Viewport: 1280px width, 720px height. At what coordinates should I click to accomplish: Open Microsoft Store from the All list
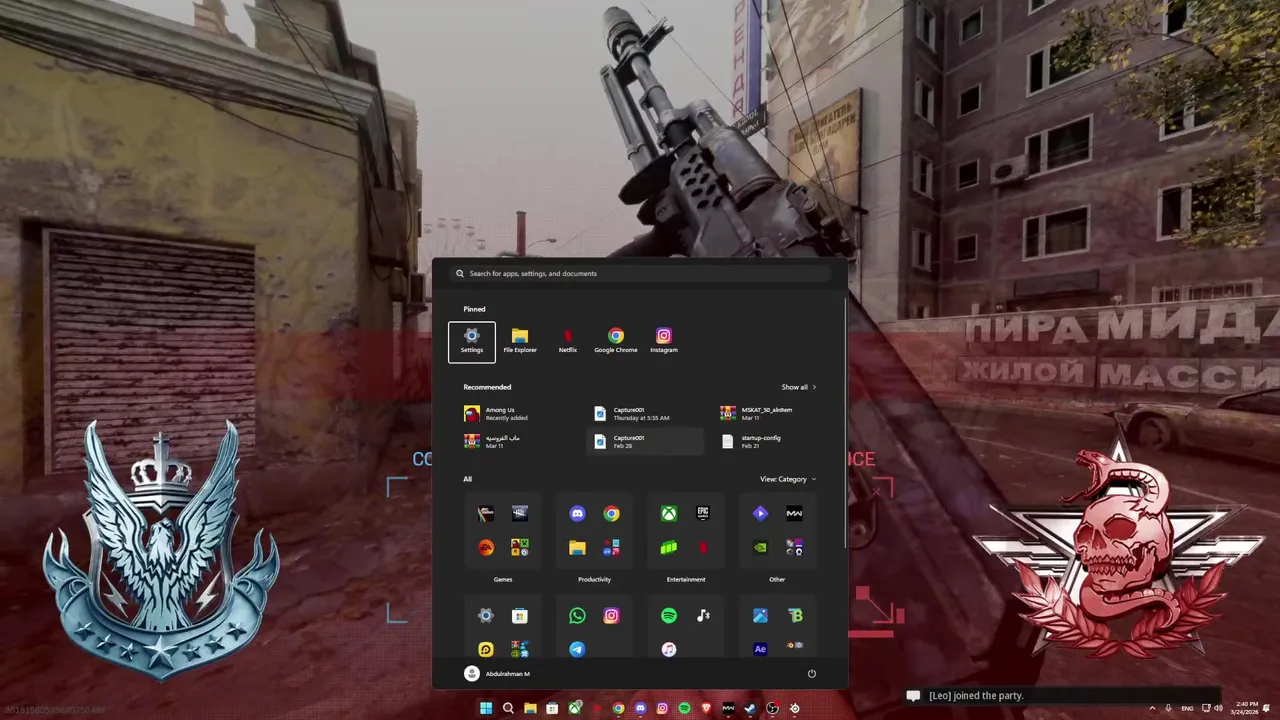tap(519, 616)
